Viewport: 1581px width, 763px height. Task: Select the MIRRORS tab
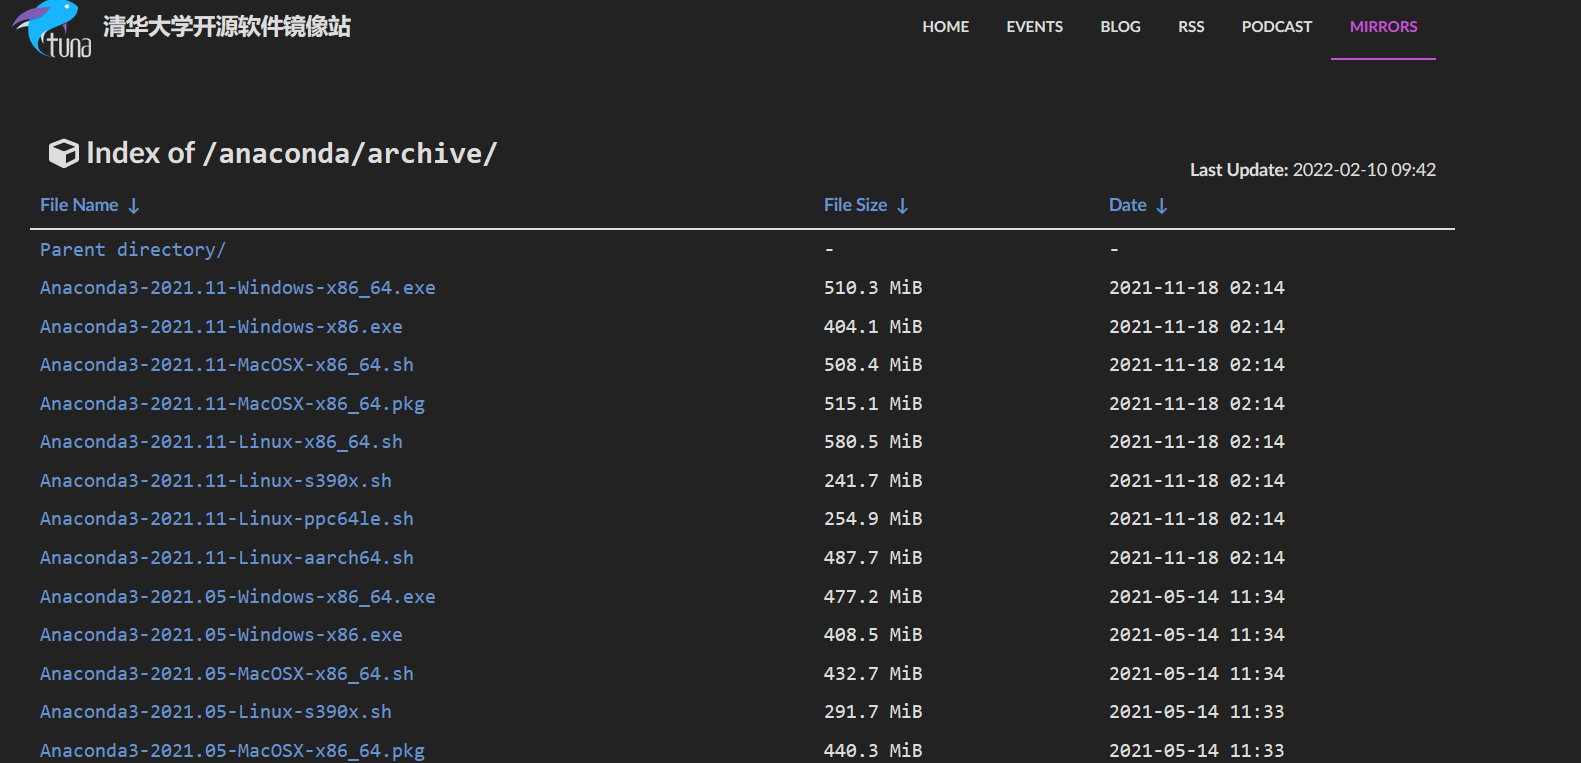point(1383,27)
